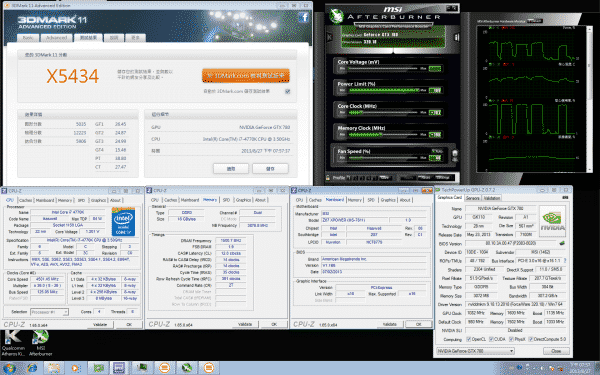Click the left button below the 3DMark system info panel
The width and height of the screenshot is (600, 375).
tap(231, 168)
